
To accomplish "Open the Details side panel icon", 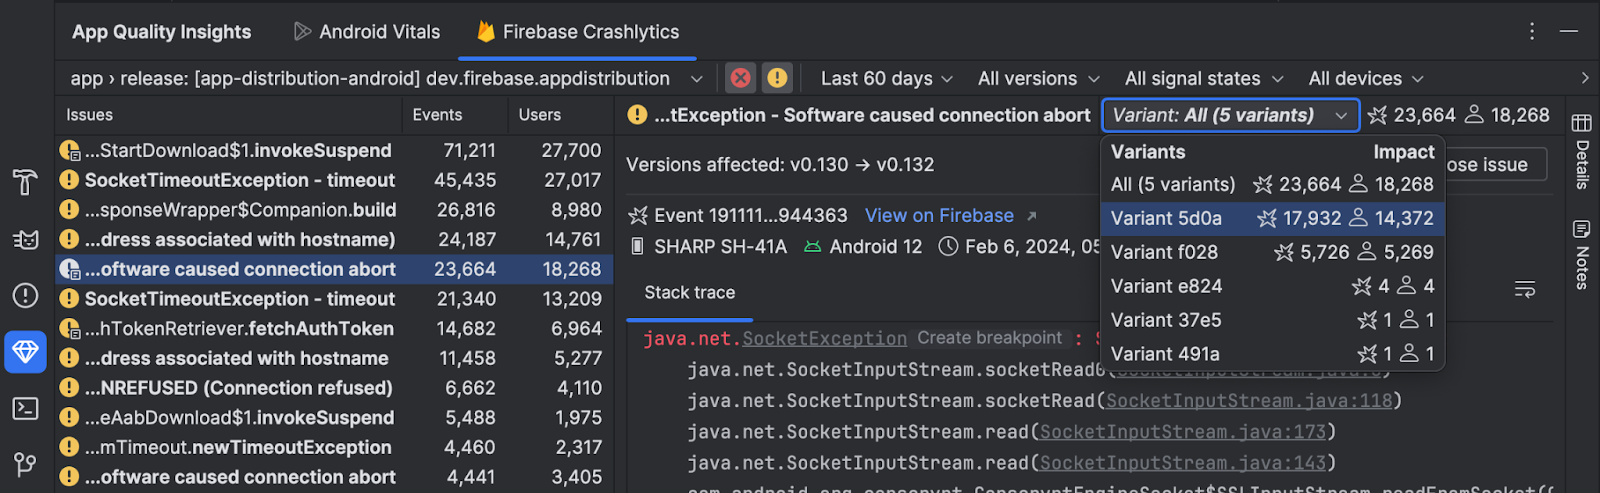I will 1581,150.
